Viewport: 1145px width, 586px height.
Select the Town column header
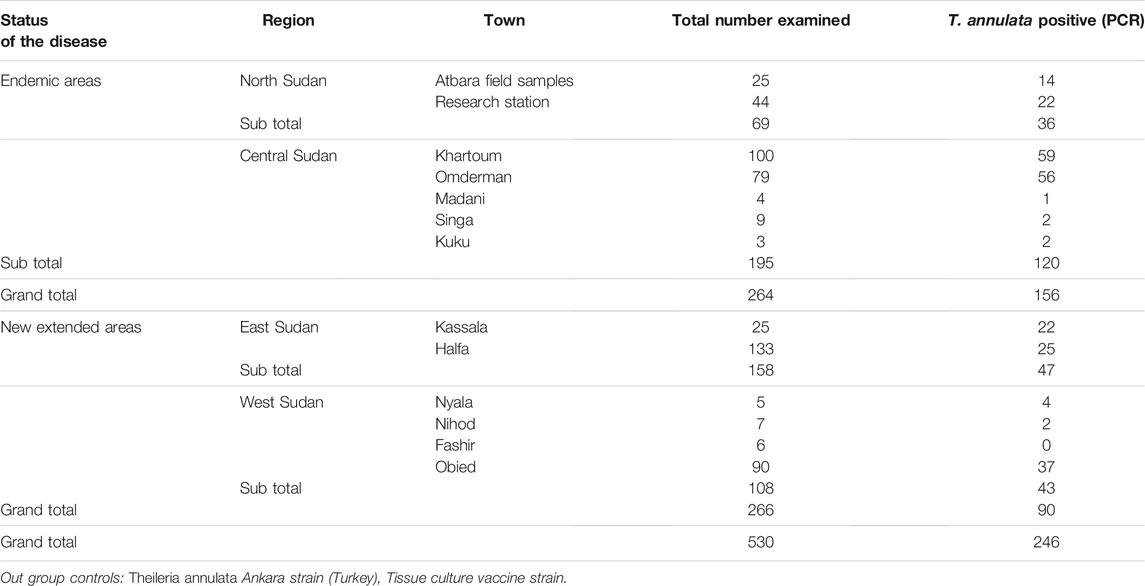[504, 20]
